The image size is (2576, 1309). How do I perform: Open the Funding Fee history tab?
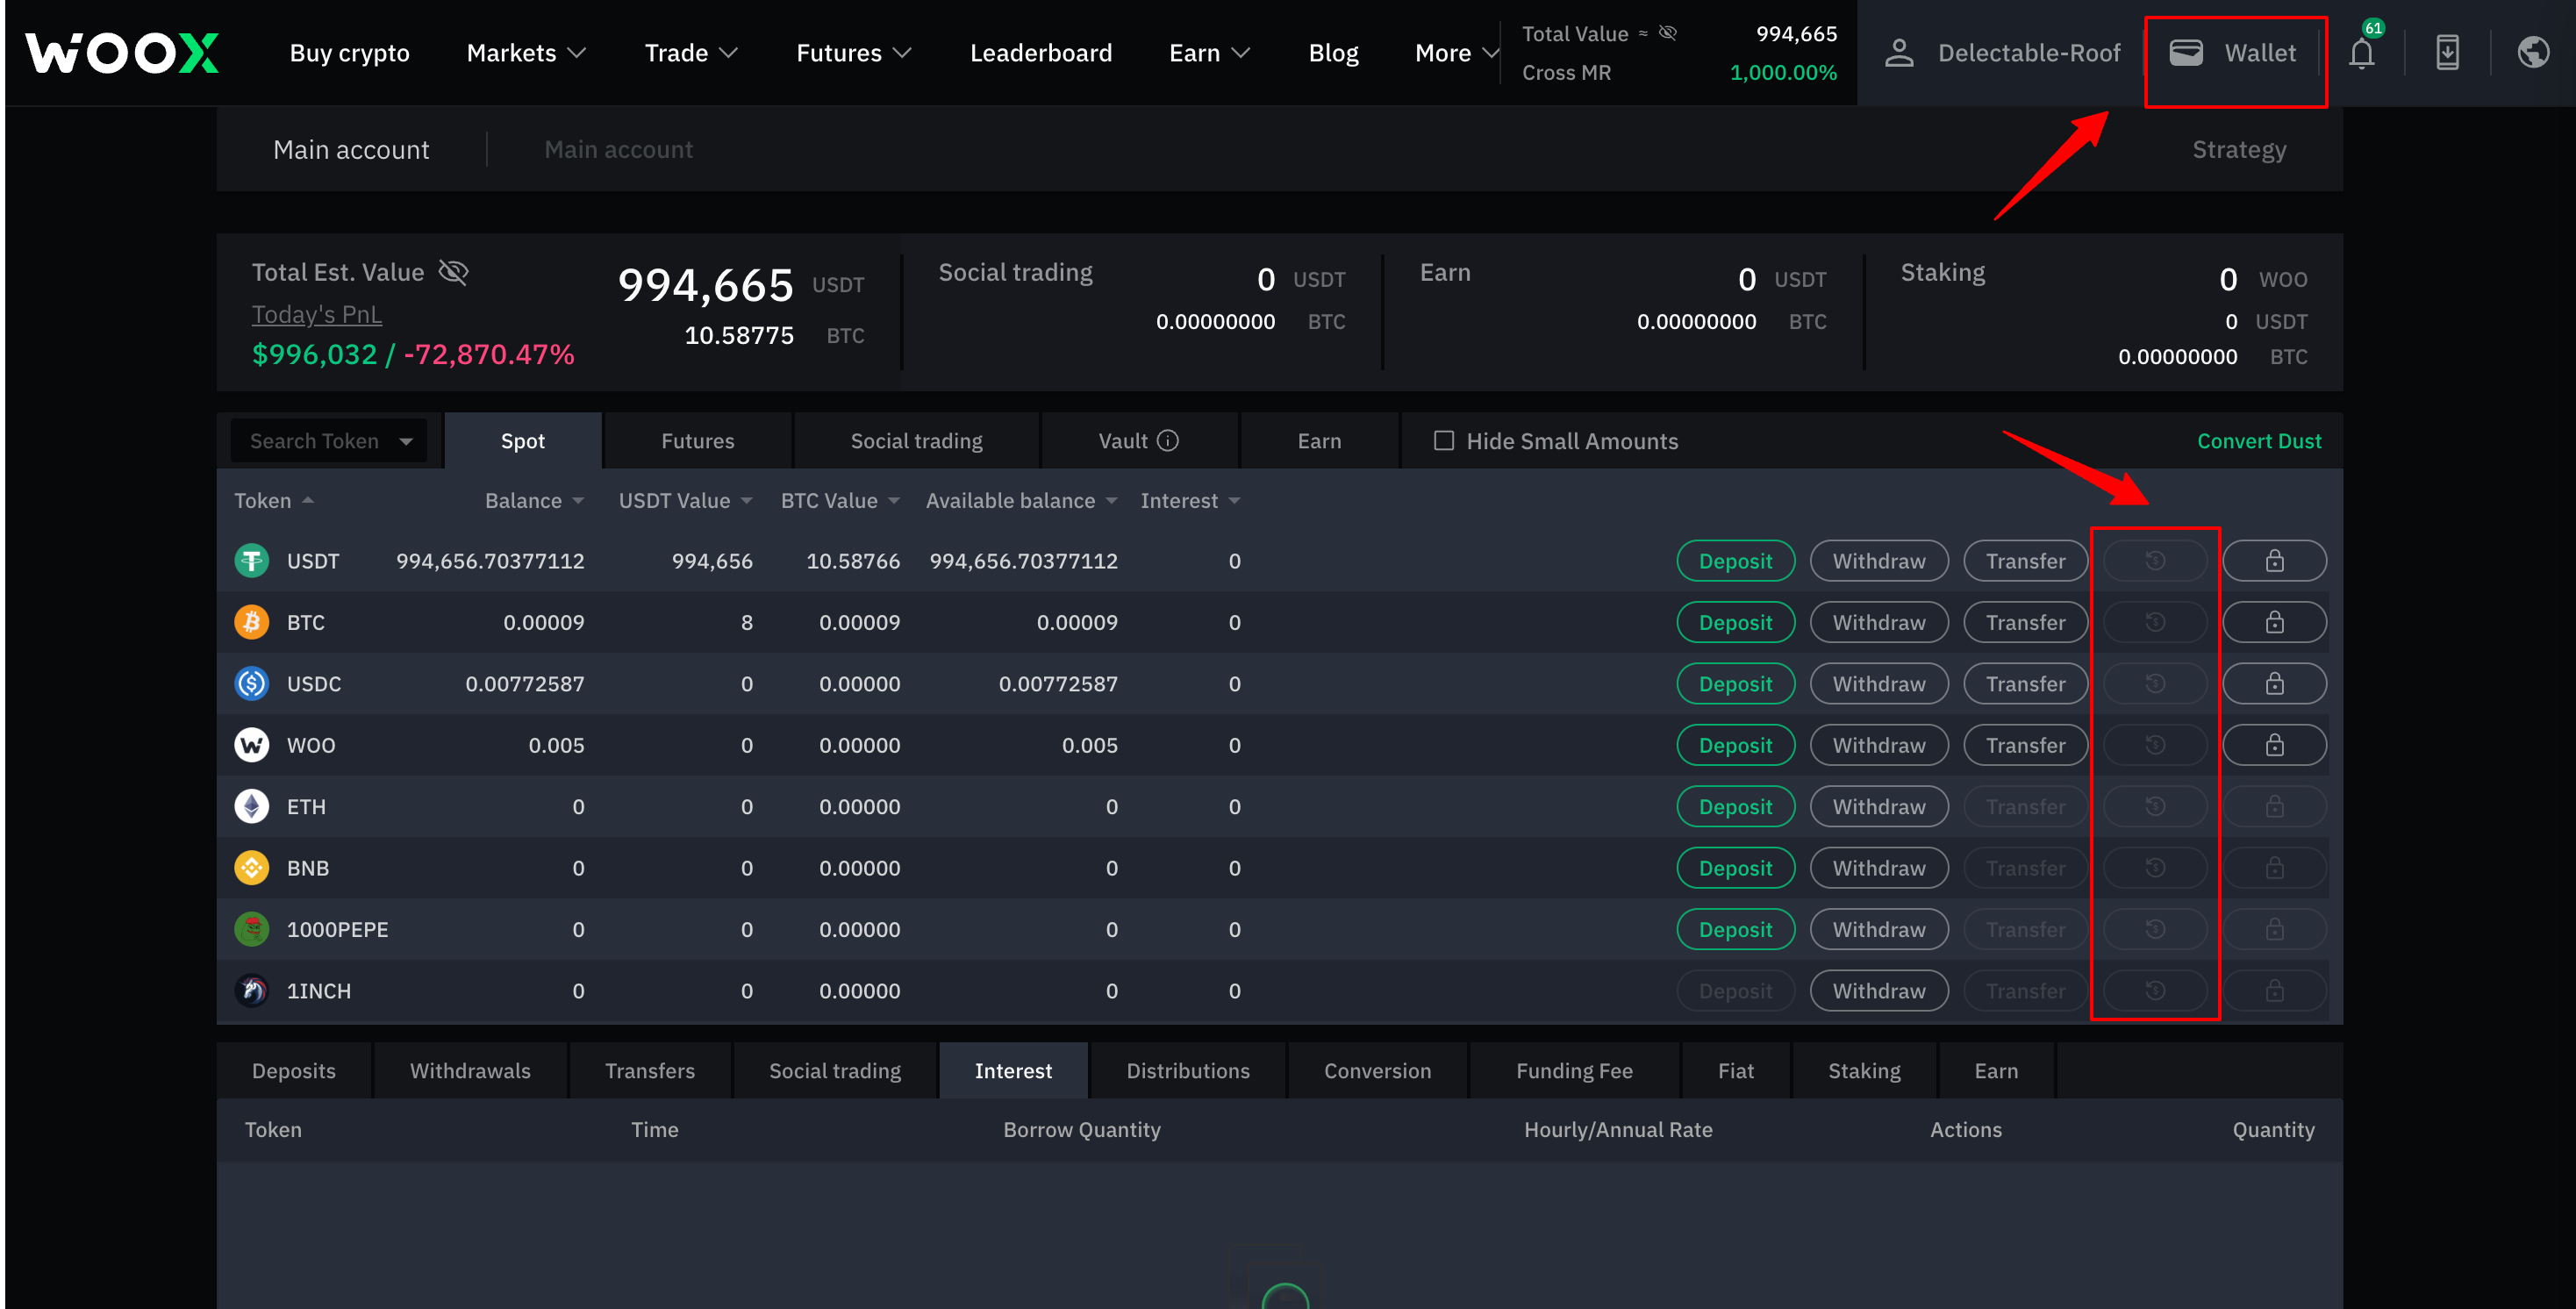point(1574,1071)
